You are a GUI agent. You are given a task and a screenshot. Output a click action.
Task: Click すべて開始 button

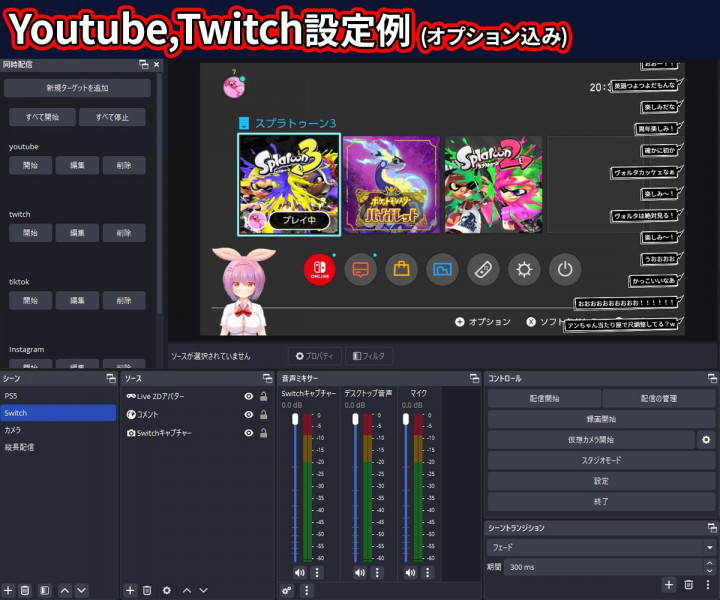(x=42, y=117)
